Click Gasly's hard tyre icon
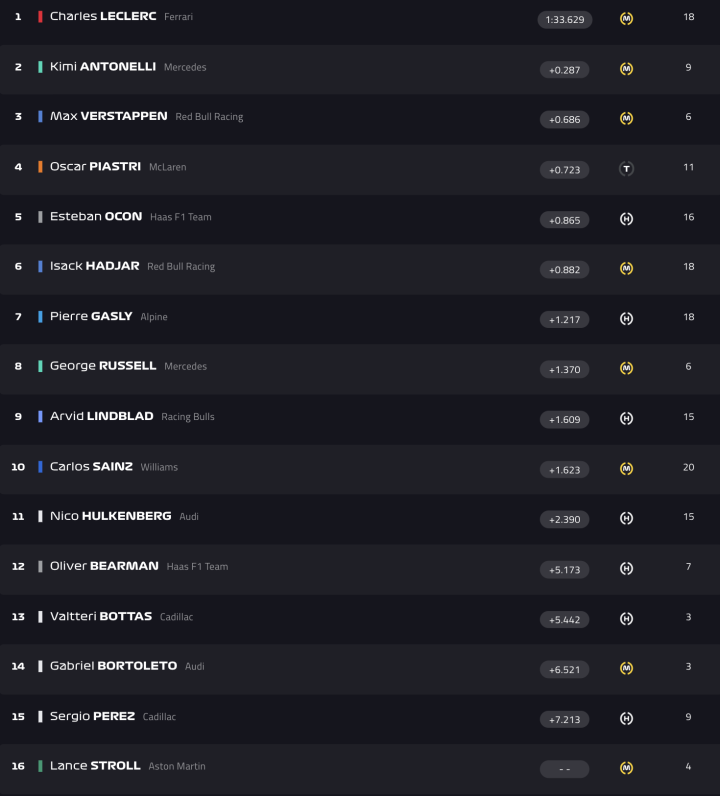 (626, 319)
